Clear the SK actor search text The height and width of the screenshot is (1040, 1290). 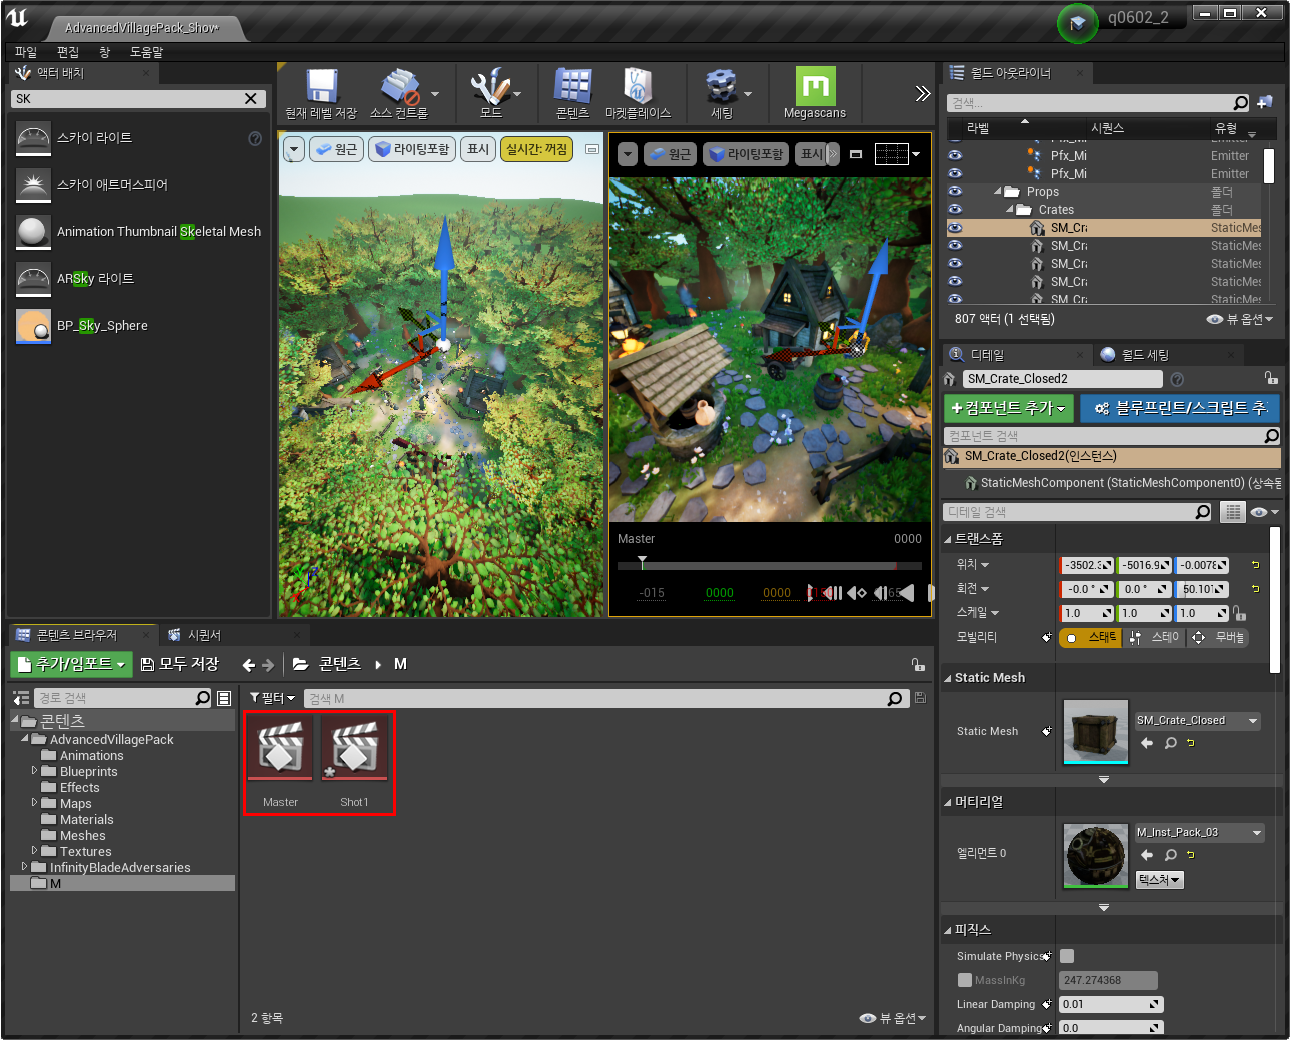point(251,98)
